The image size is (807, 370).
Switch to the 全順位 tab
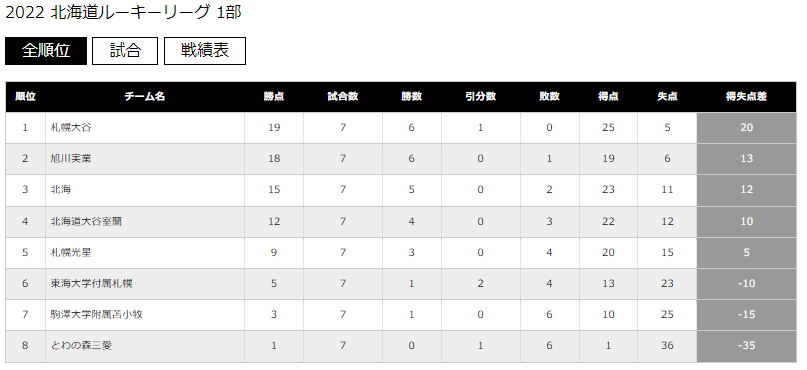pyautogui.click(x=46, y=51)
